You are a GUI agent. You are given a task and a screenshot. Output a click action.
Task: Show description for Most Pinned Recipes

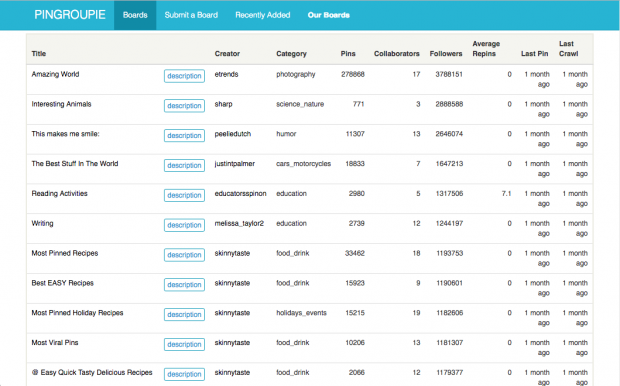click(184, 255)
